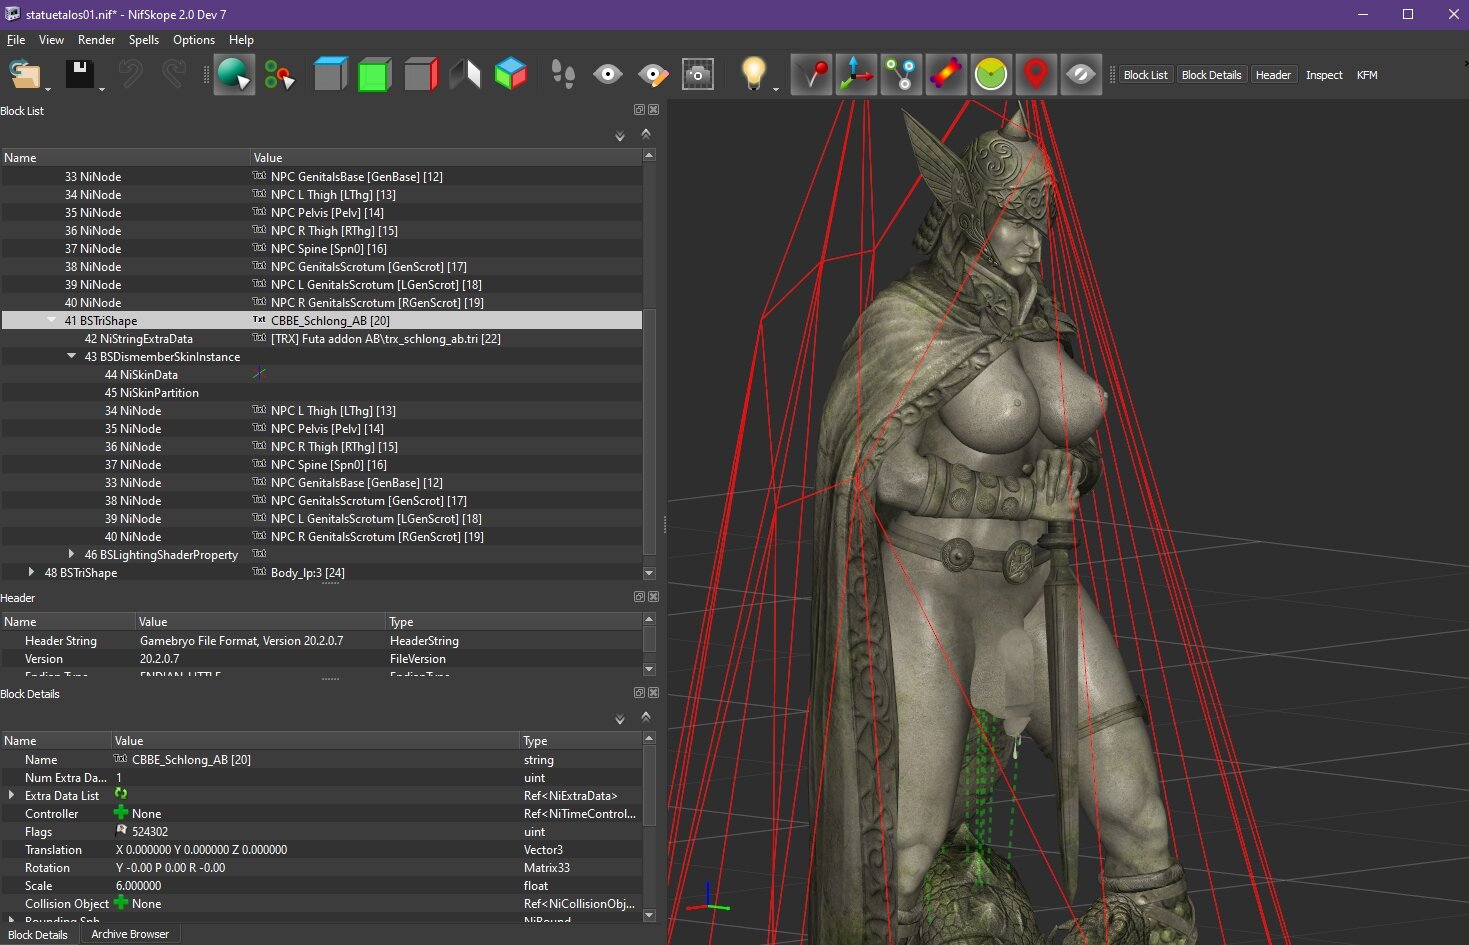Open the View menu
Image resolution: width=1469 pixels, height=945 pixels.
coord(51,40)
